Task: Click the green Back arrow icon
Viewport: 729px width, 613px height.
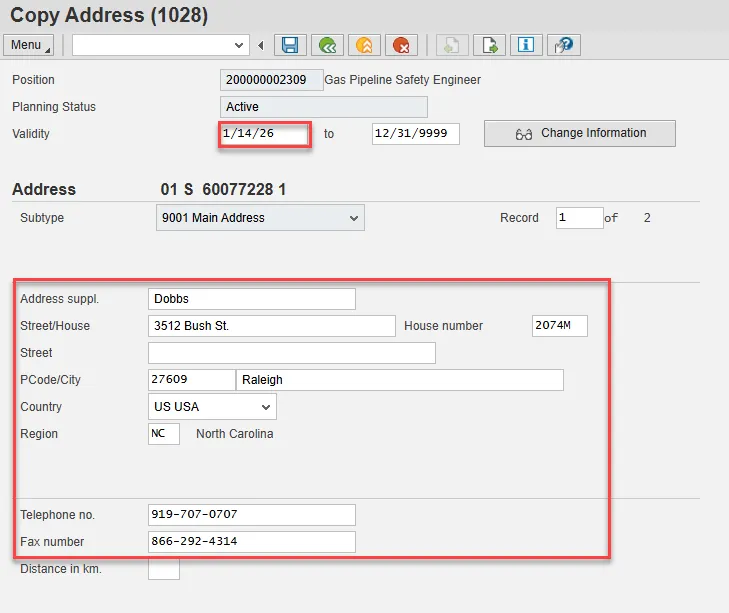Action: click(x=327, y=45)
